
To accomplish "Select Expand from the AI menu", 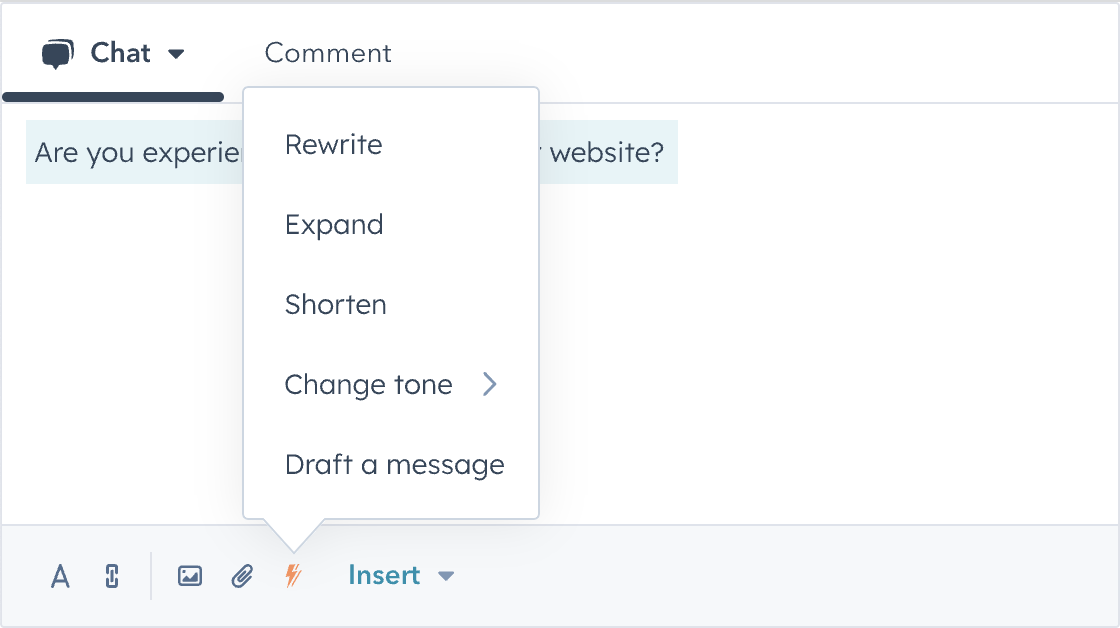I will (334, 224).
